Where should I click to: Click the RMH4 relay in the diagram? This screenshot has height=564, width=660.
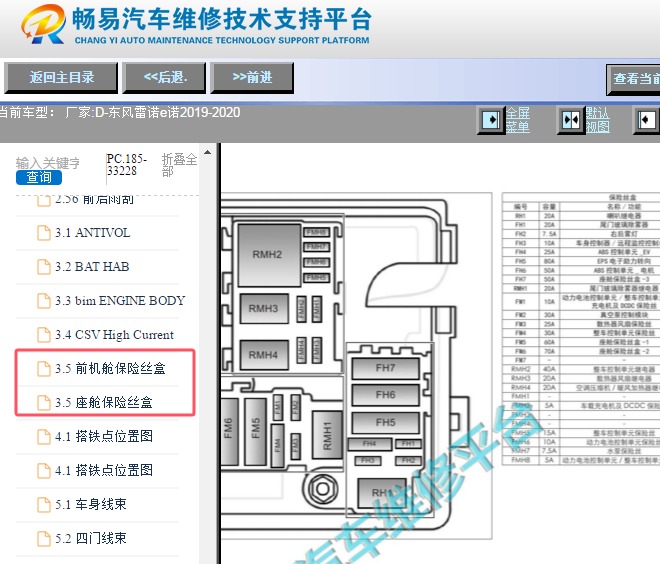[x=264, y=355]
